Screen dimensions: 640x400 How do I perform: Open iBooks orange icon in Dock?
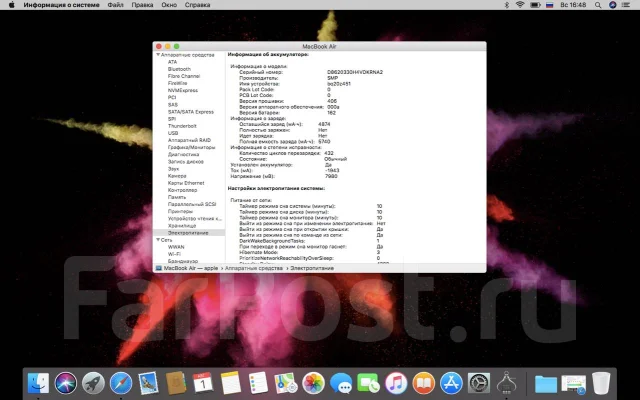tap(424, 384)
